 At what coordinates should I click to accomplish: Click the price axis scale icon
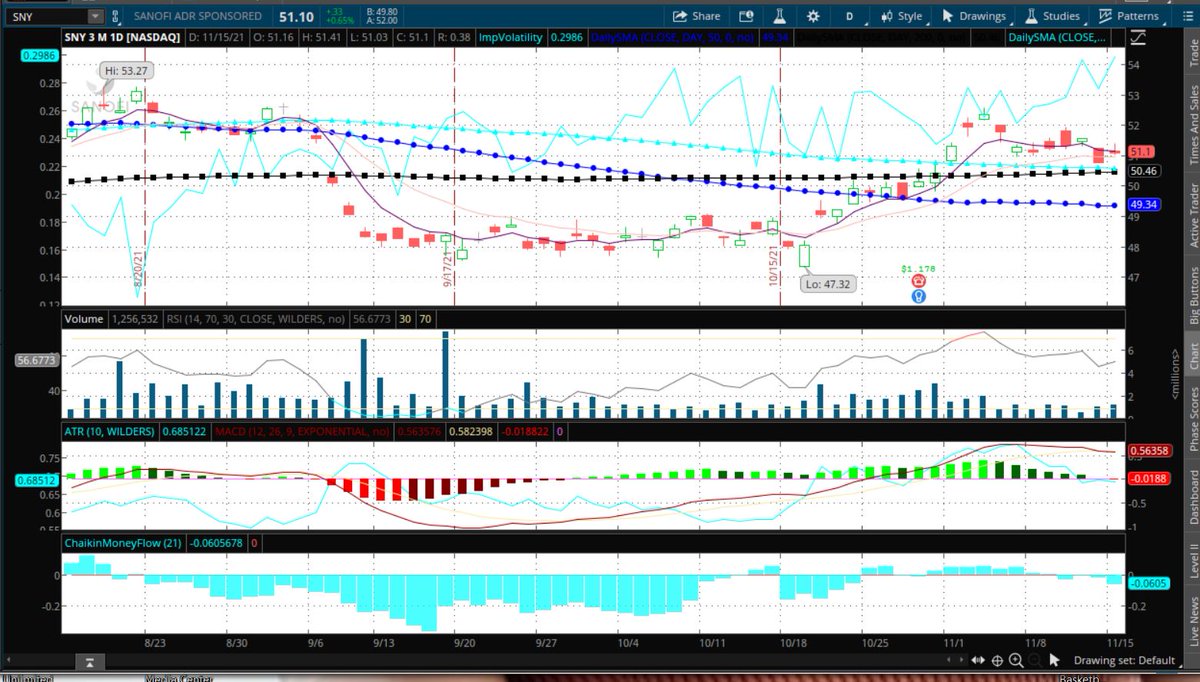point(1140,38)
